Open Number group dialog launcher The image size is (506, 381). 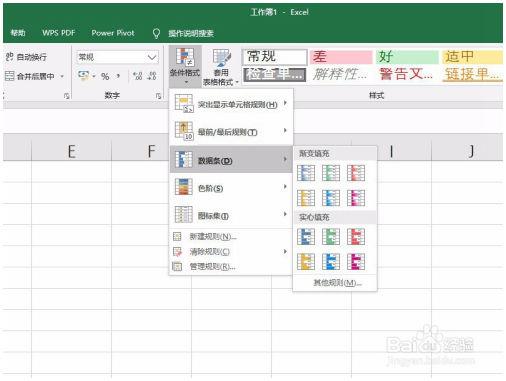[158, 96]
